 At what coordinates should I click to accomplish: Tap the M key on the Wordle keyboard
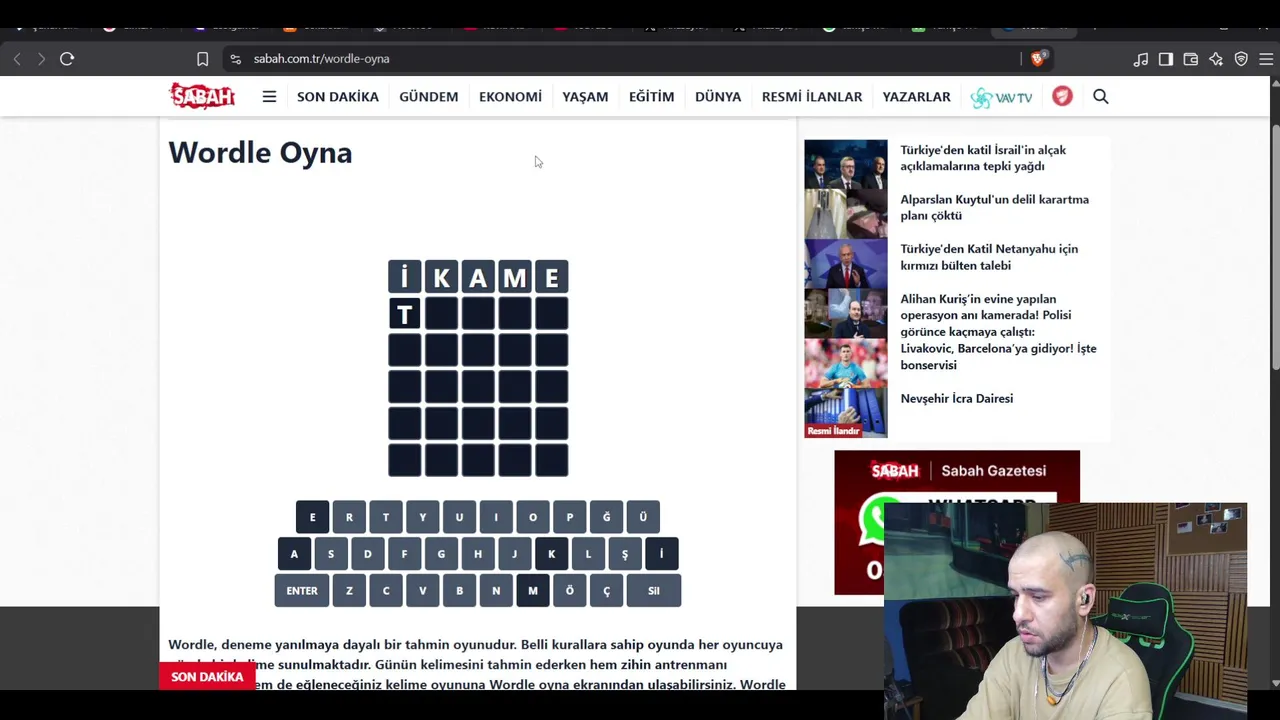pyautogui.click(x=533, y=591)
